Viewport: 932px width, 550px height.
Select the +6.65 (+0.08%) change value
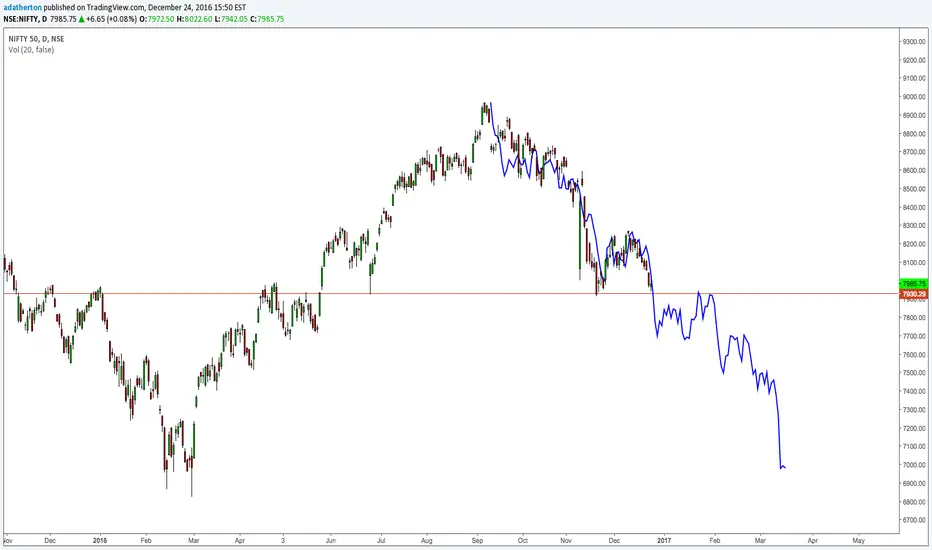(x=112, y=19)
